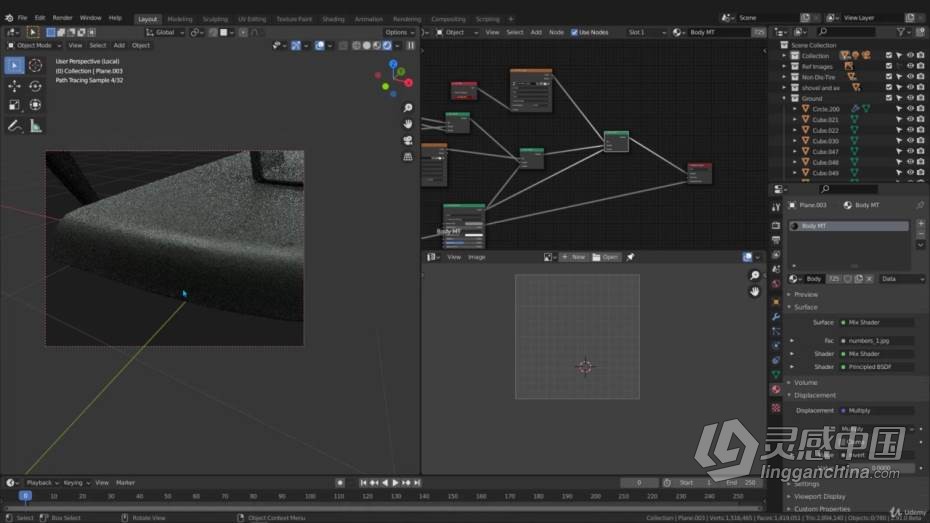The height and width of the screenshot is (523, 930).
Task: Add a new material slot
Action: tap(921, 224)
